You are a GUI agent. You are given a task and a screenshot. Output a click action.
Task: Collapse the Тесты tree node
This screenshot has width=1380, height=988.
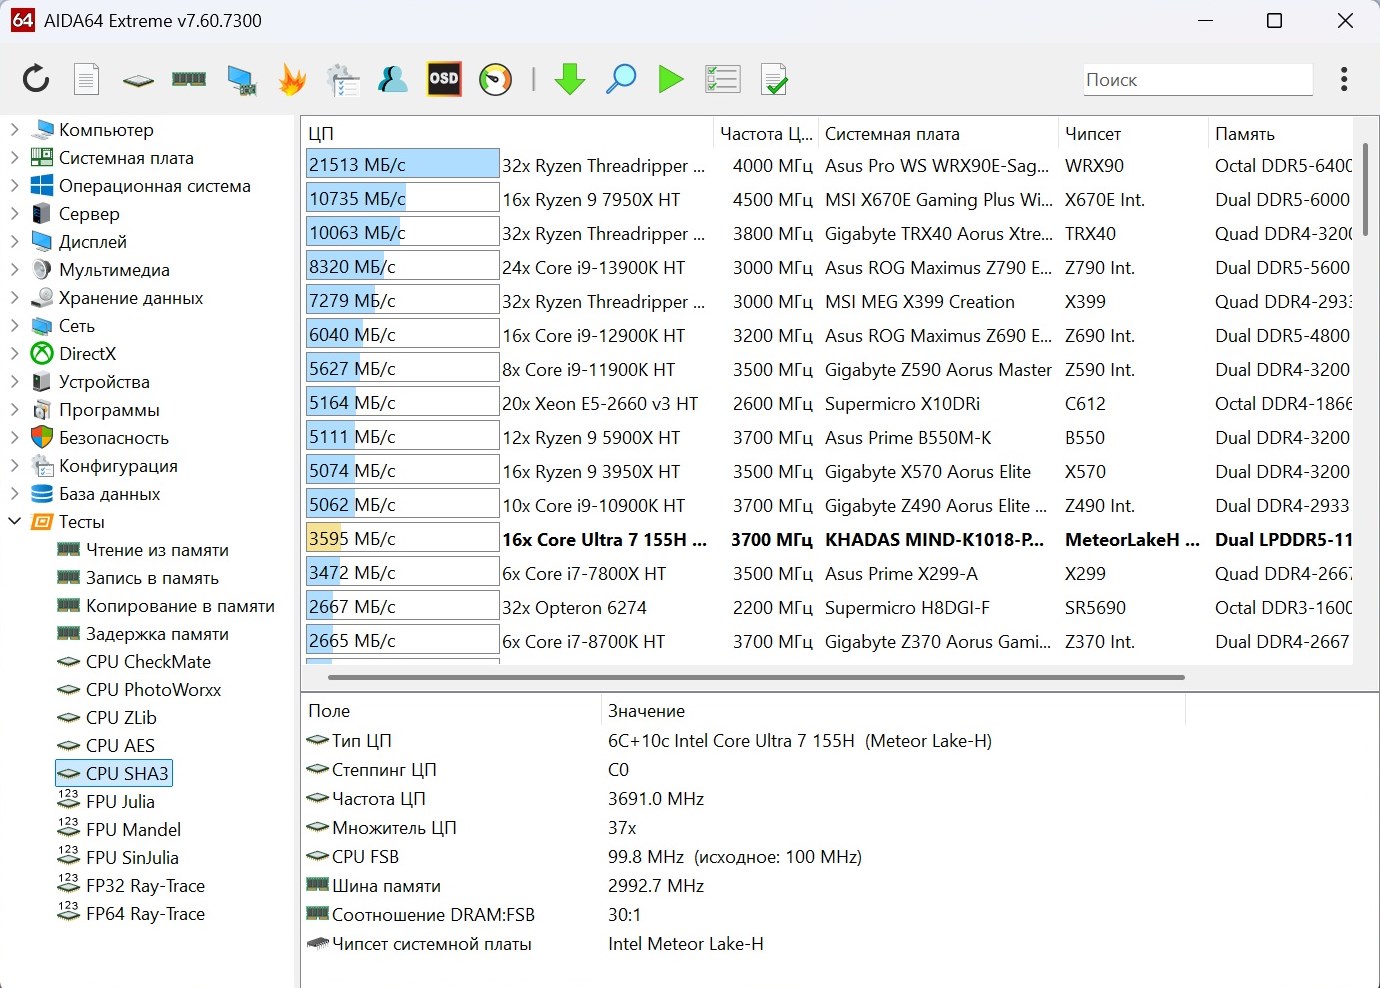(x=15, y=522)
